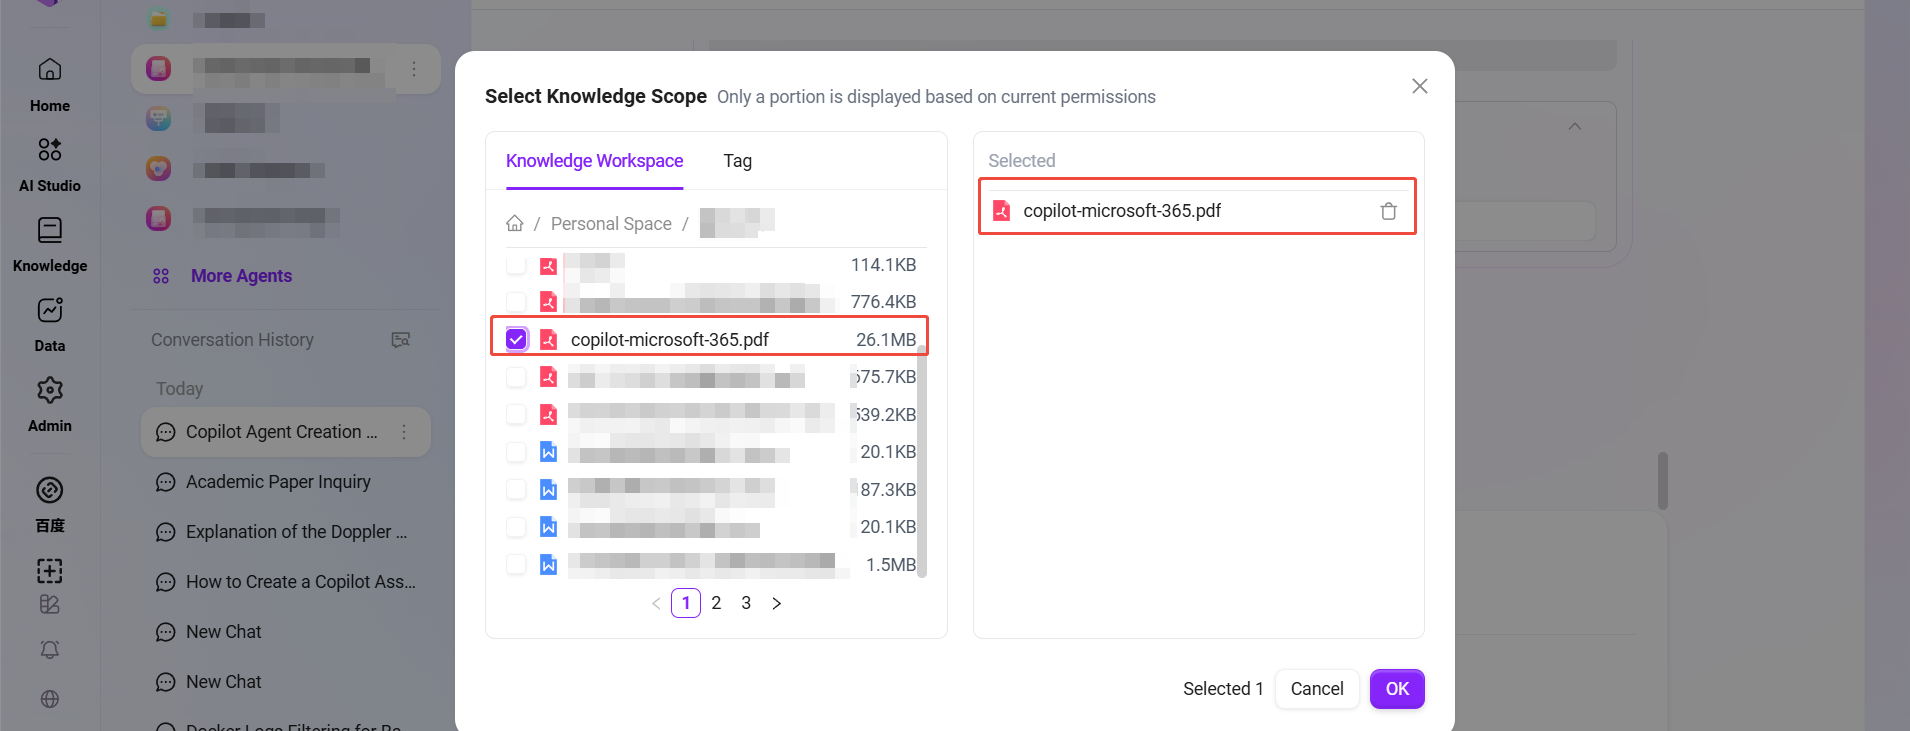Open options menu for Copilot Agent Creation chat
This screenshot has width=1910, height=731.
tap(404, 432)
